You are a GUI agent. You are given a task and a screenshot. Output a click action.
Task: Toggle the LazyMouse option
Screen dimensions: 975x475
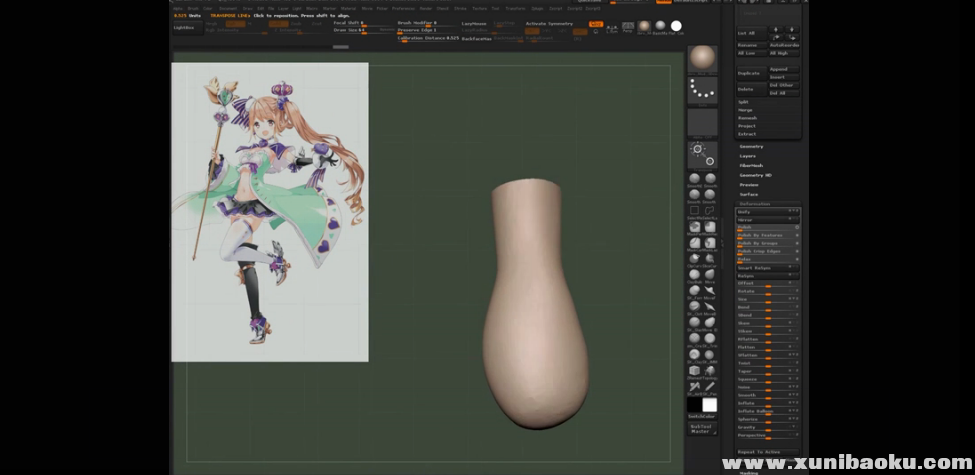(473, 23)
